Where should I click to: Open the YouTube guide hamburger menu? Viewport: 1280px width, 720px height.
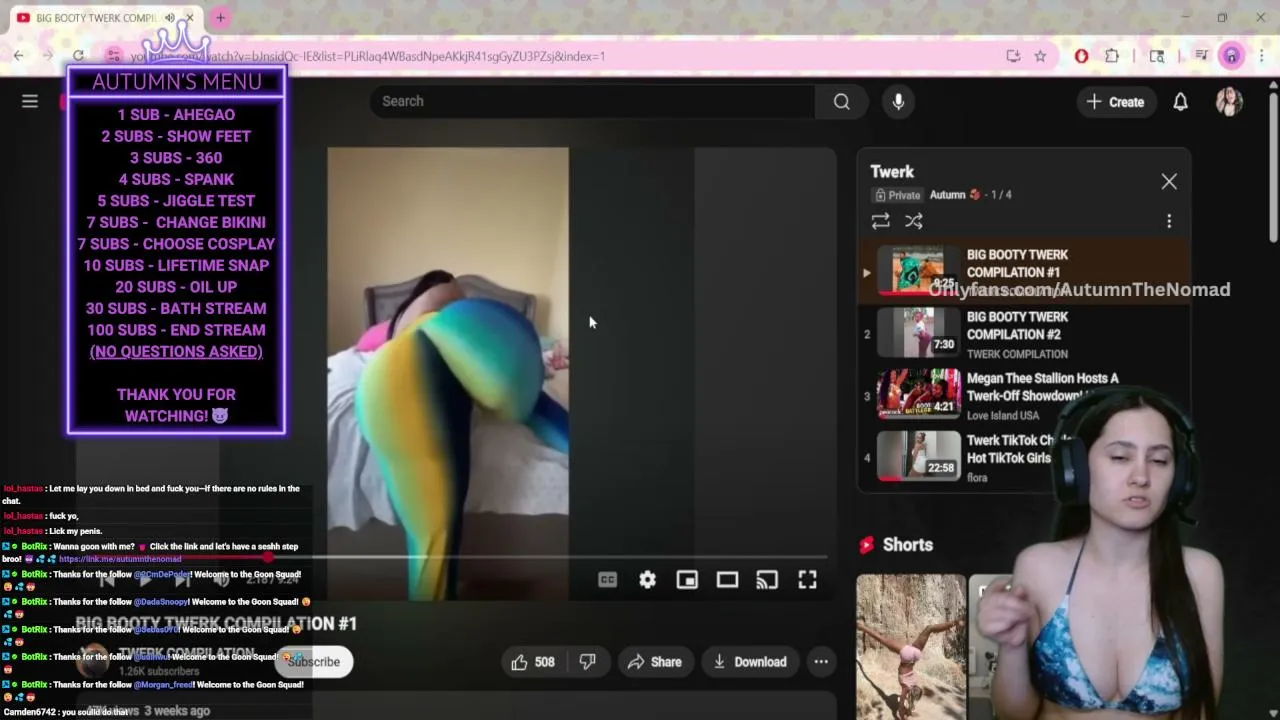tap(30, 101)
